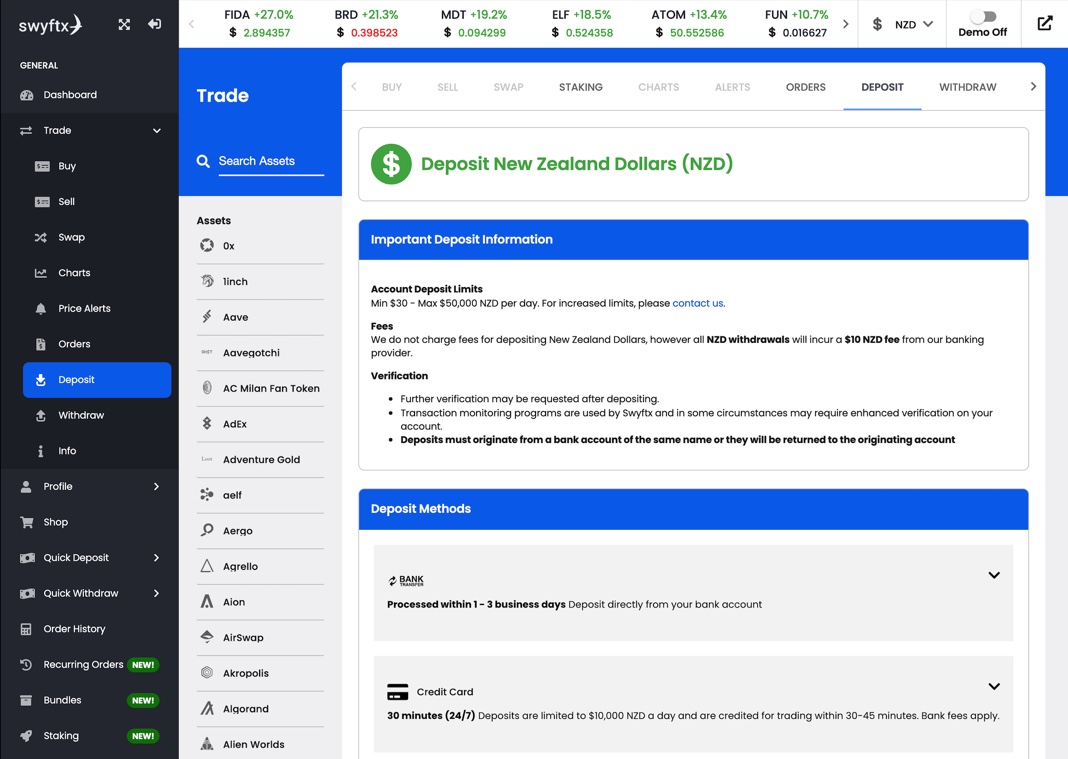Screen dimensions: 1068x759
Task: Click the Search Assets field
Action: 271,161
